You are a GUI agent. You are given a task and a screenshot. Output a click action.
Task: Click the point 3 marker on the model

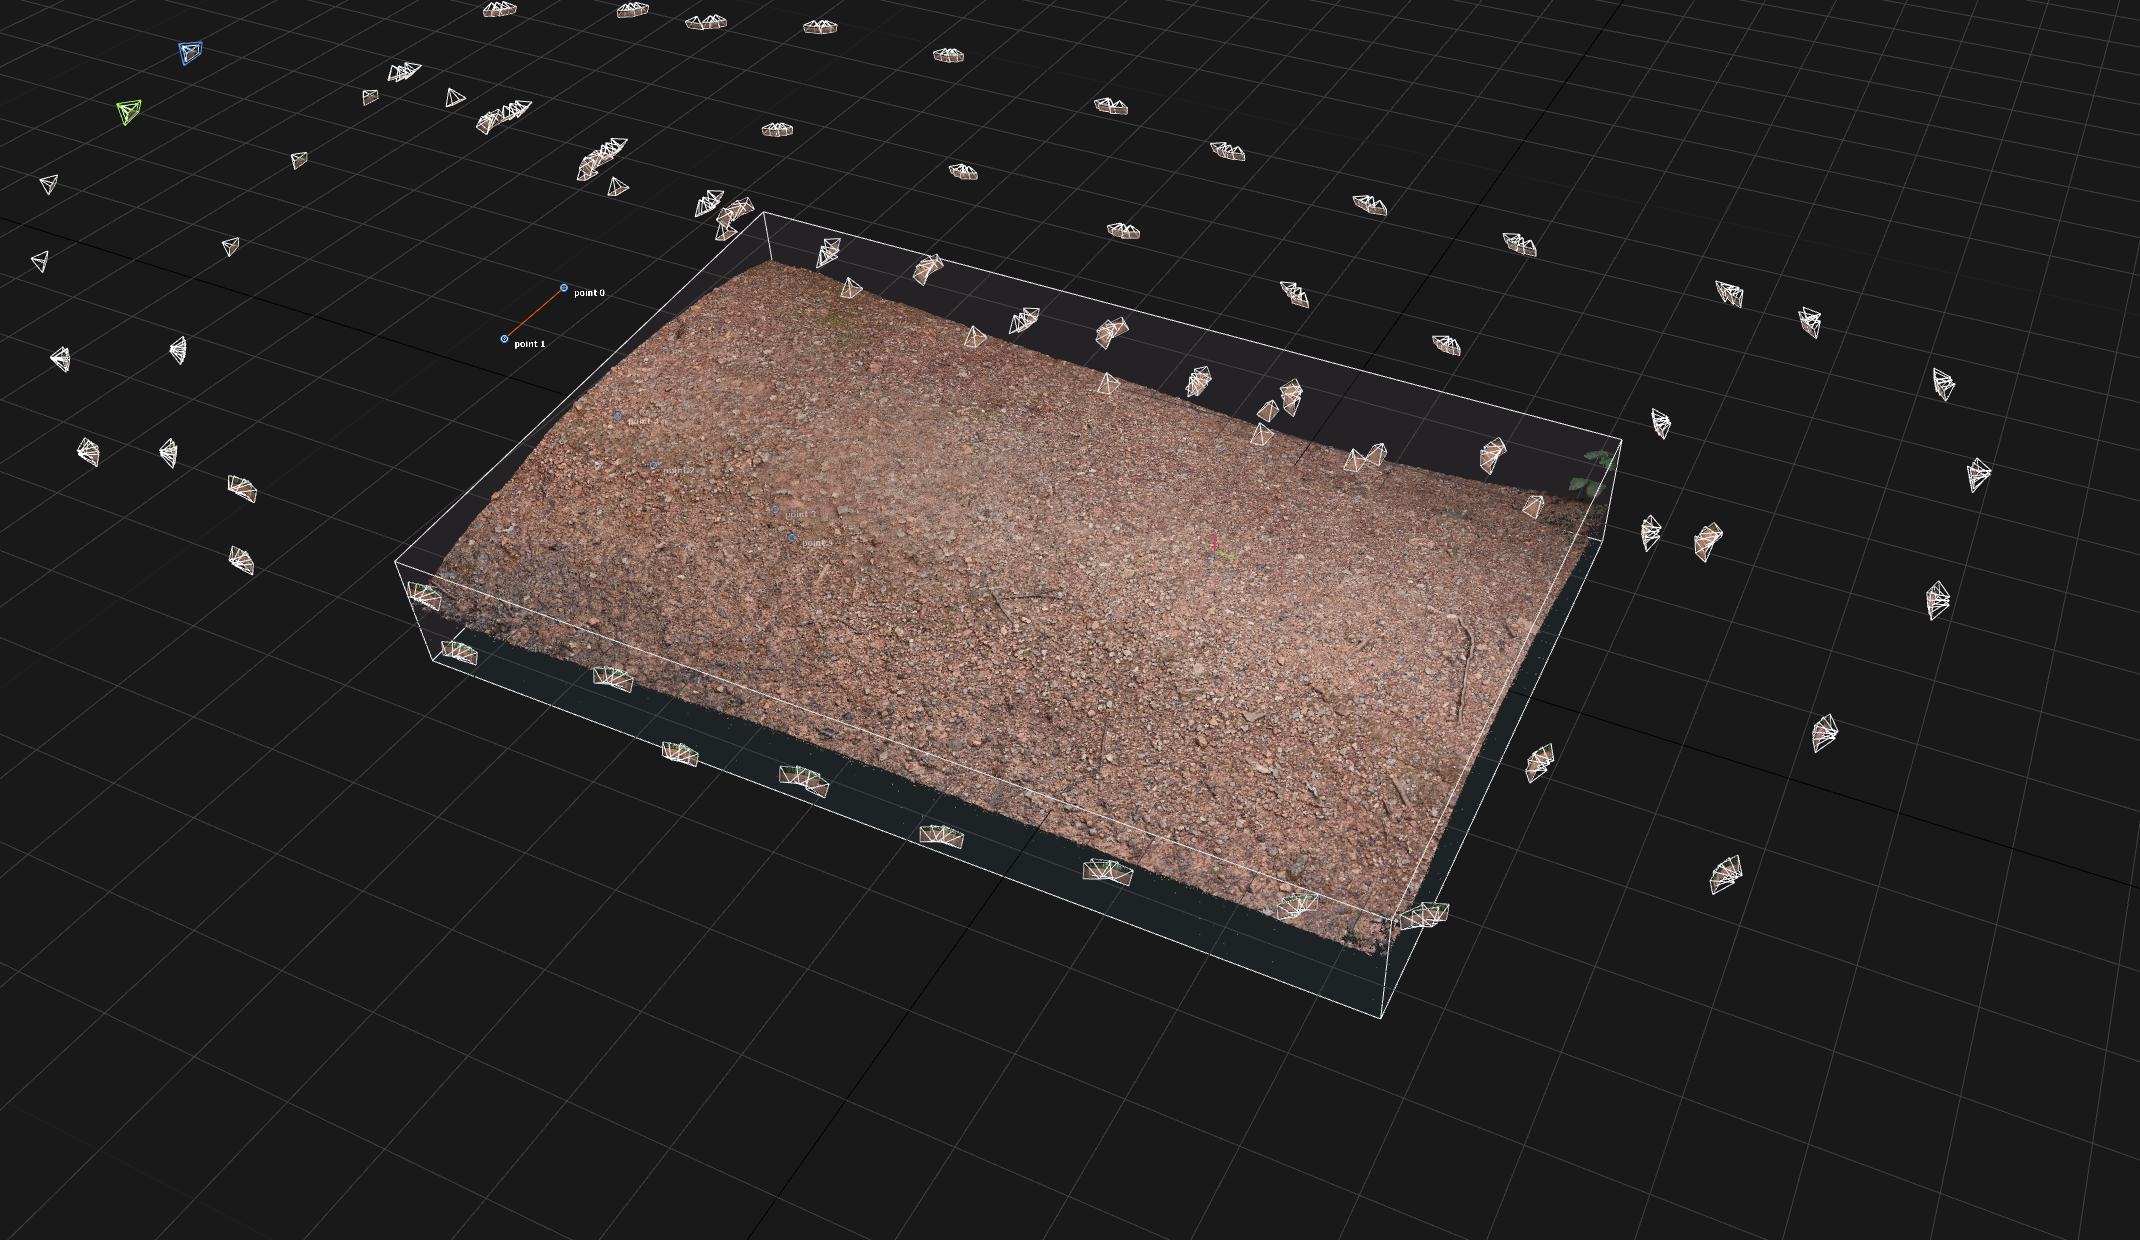click(775, 509)
